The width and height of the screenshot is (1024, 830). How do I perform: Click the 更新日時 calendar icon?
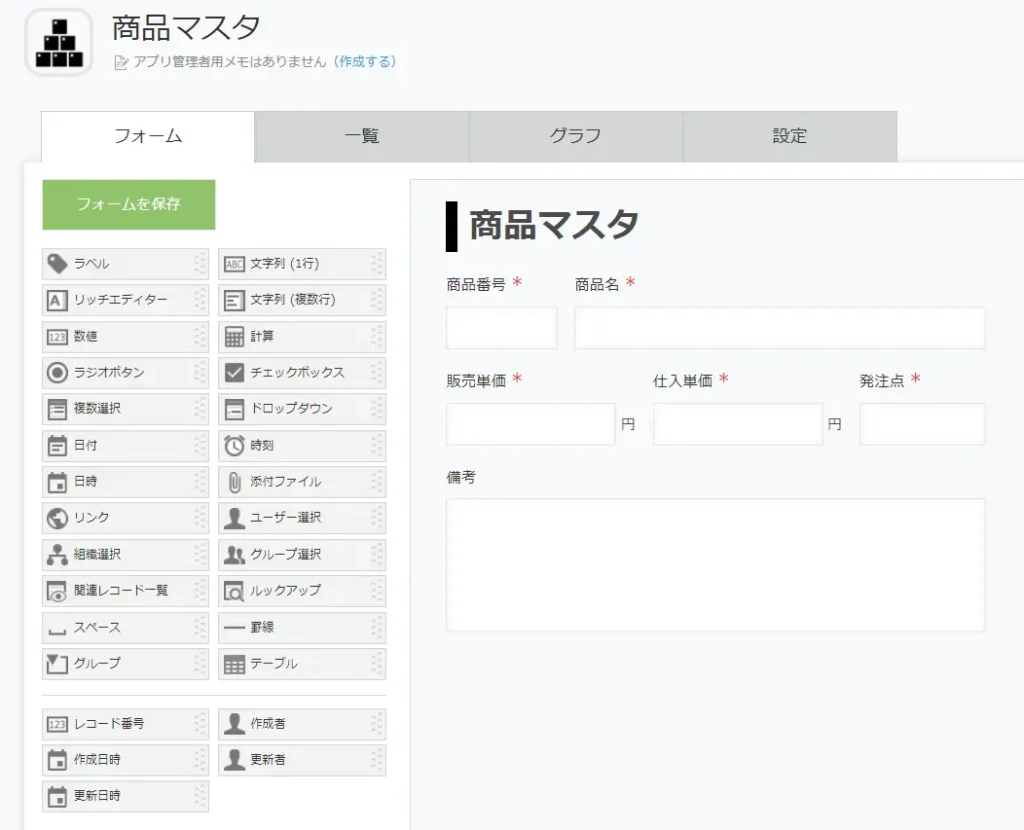pos(57,796)
